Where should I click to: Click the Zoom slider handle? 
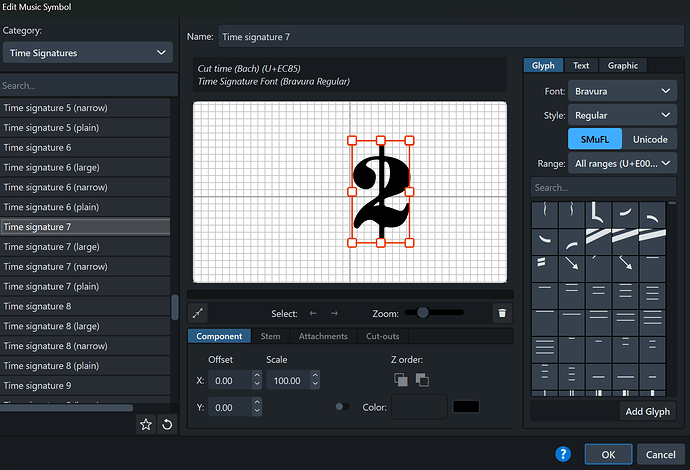[x=423, y=313]
